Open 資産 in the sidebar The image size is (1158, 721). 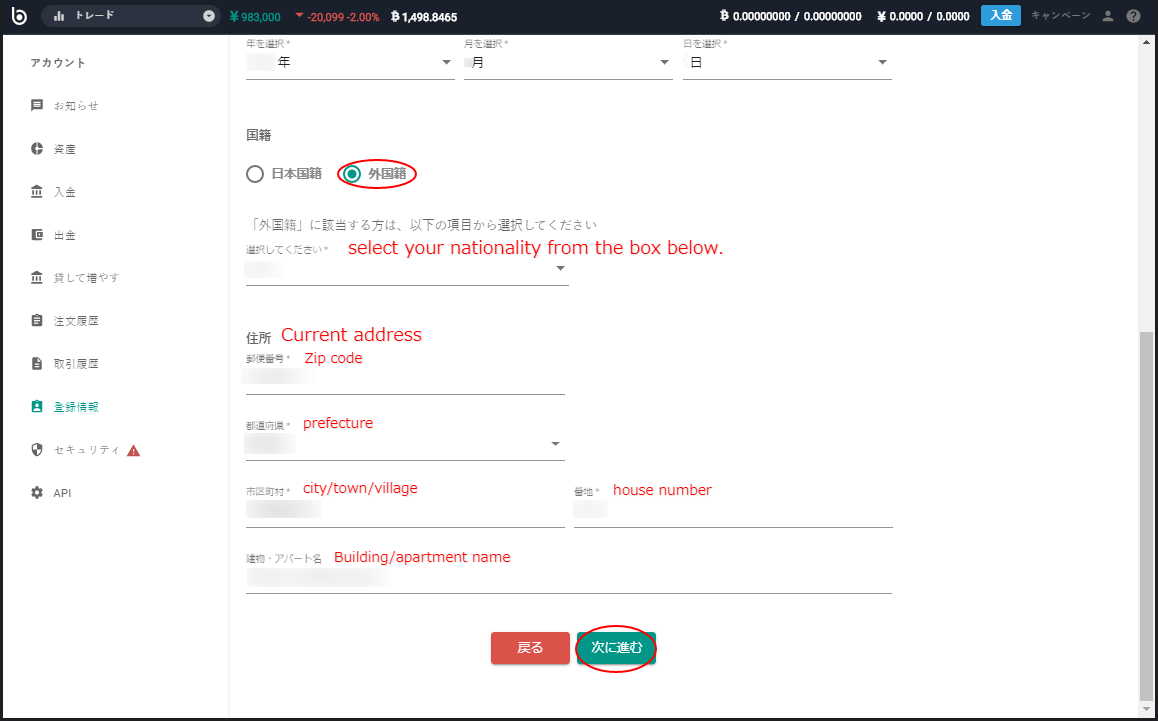click(x=65, y=149)
